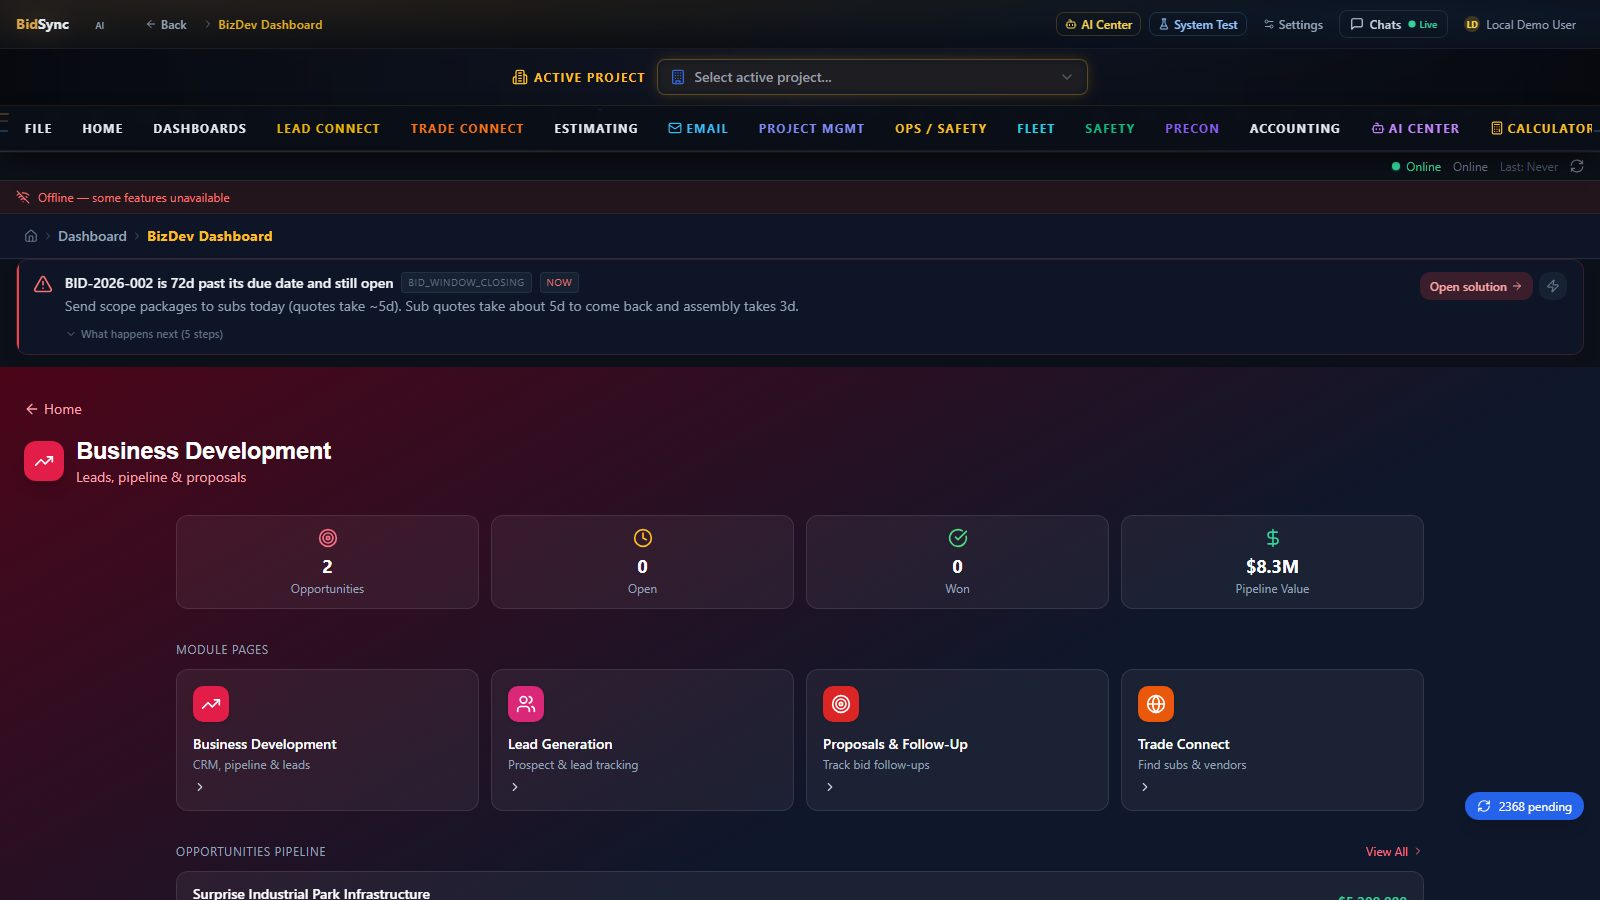Click the Business Development trending icon in module card
This screenshot has height=900, width=1600.
(211, 704)
